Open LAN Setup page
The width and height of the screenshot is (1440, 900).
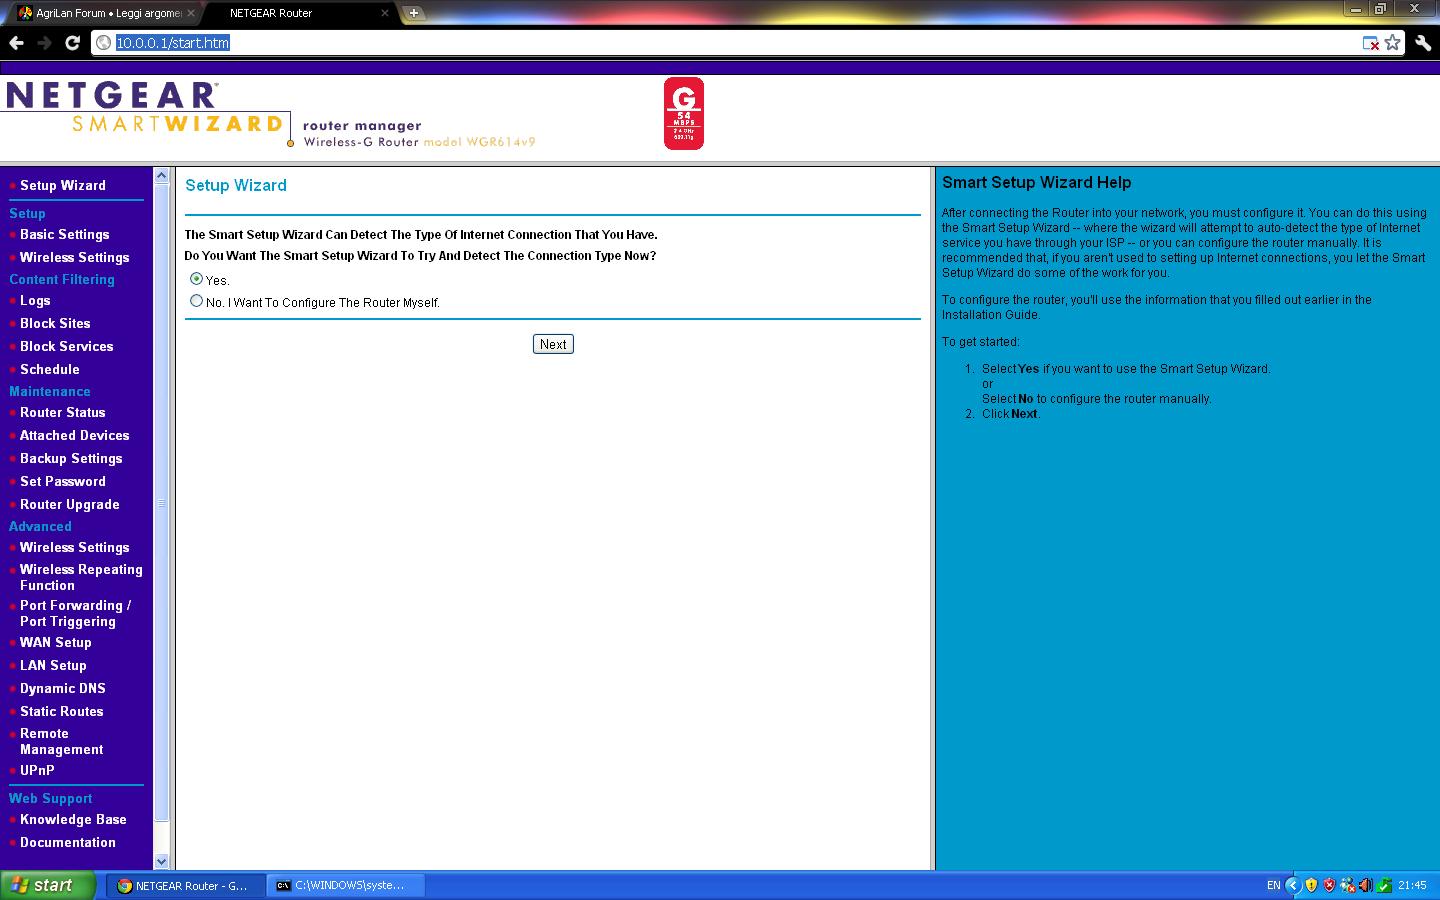click(53, 665)
